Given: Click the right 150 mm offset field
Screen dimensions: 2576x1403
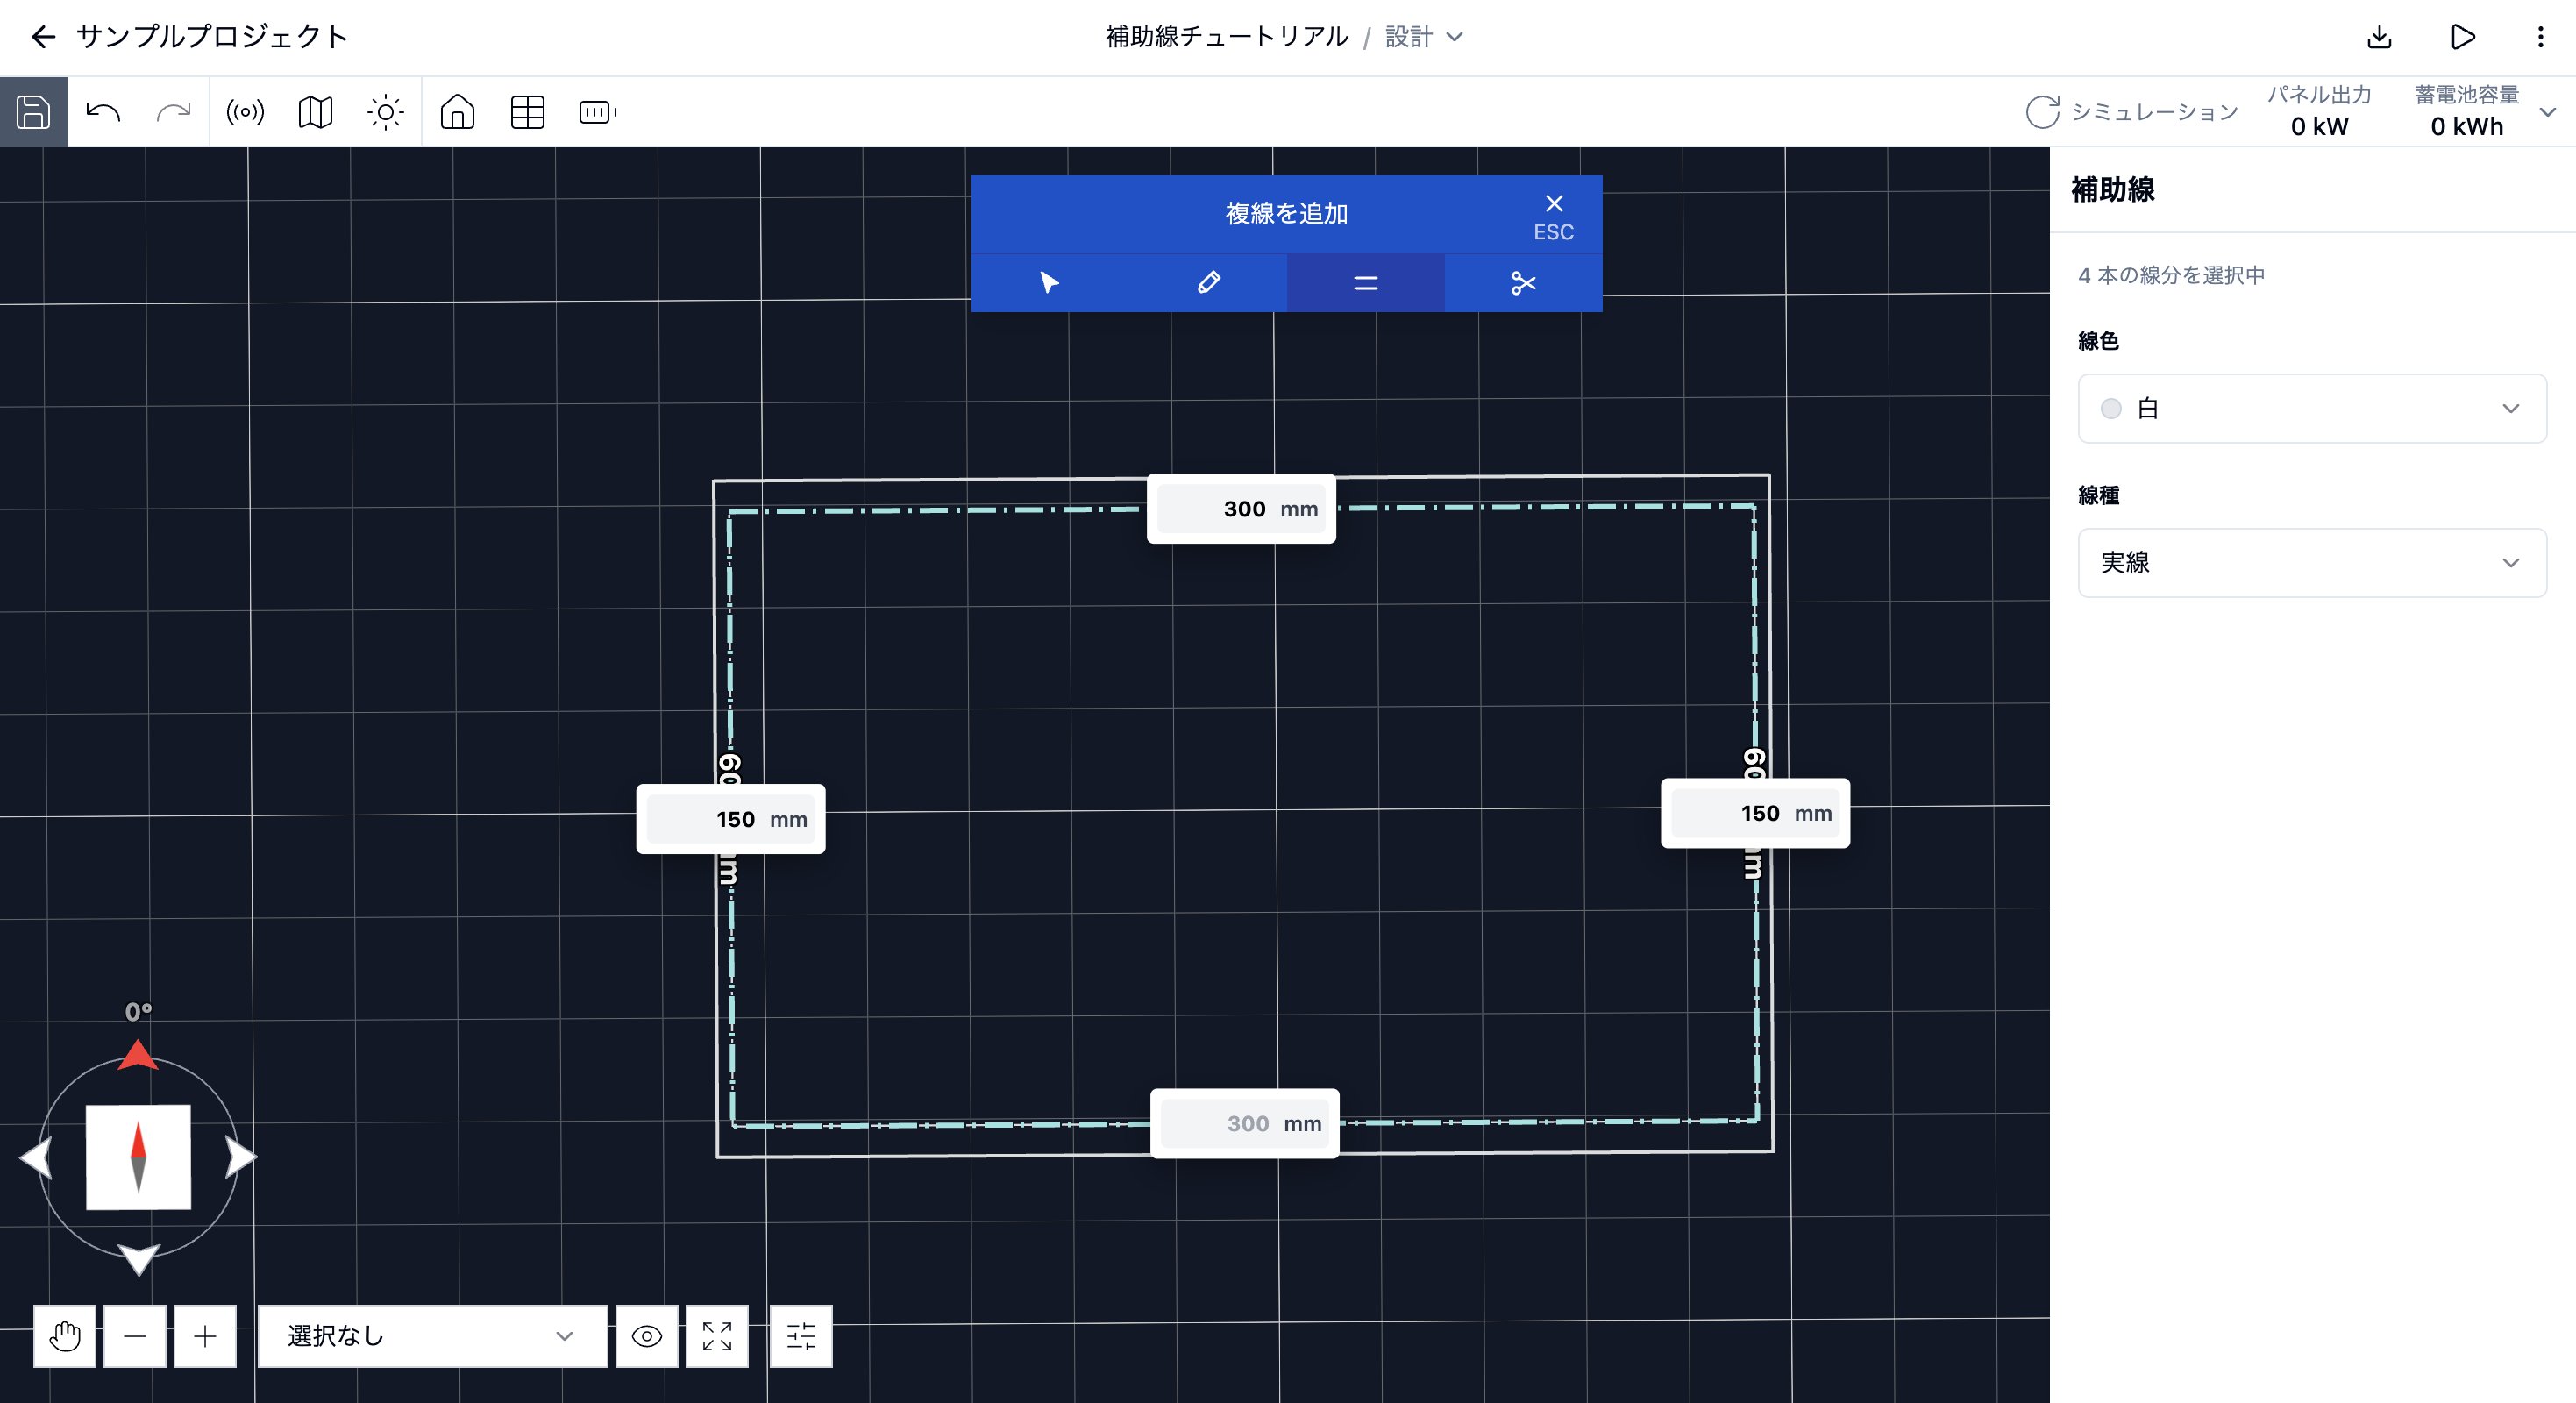Looking at the screenshot, I should click(x=1755, y=813).
